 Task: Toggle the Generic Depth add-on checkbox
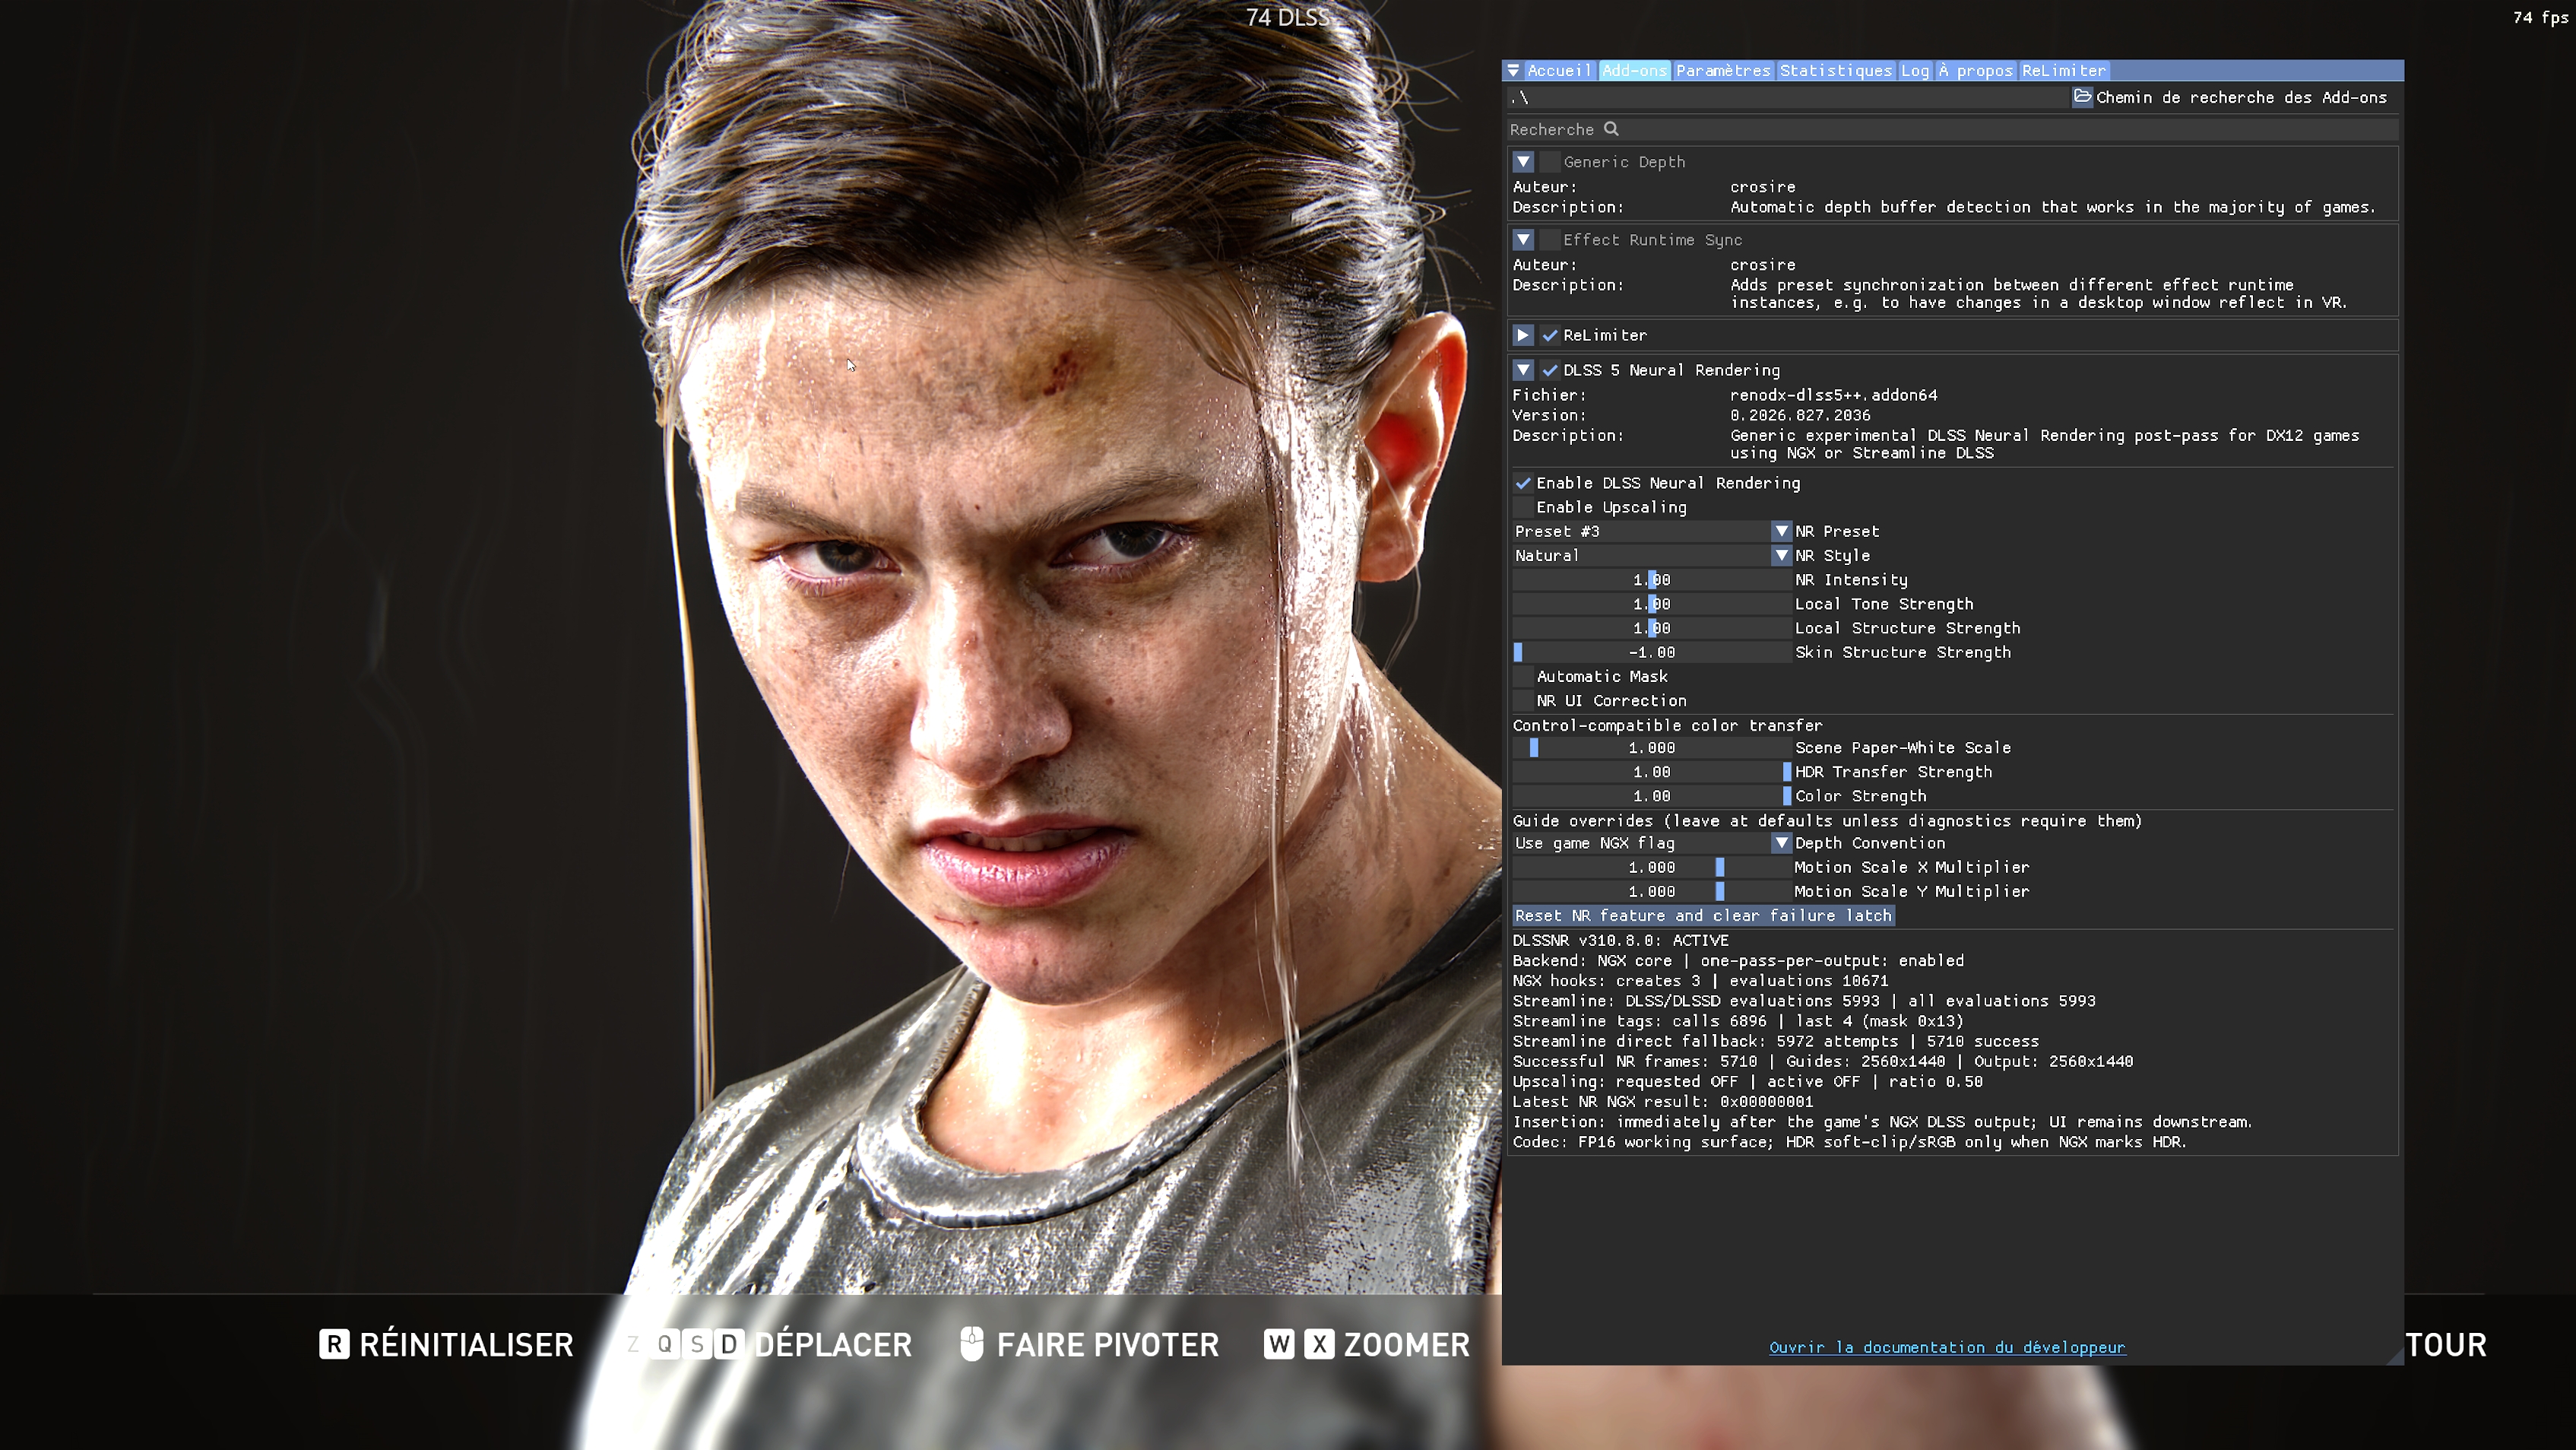(1550, 162)
